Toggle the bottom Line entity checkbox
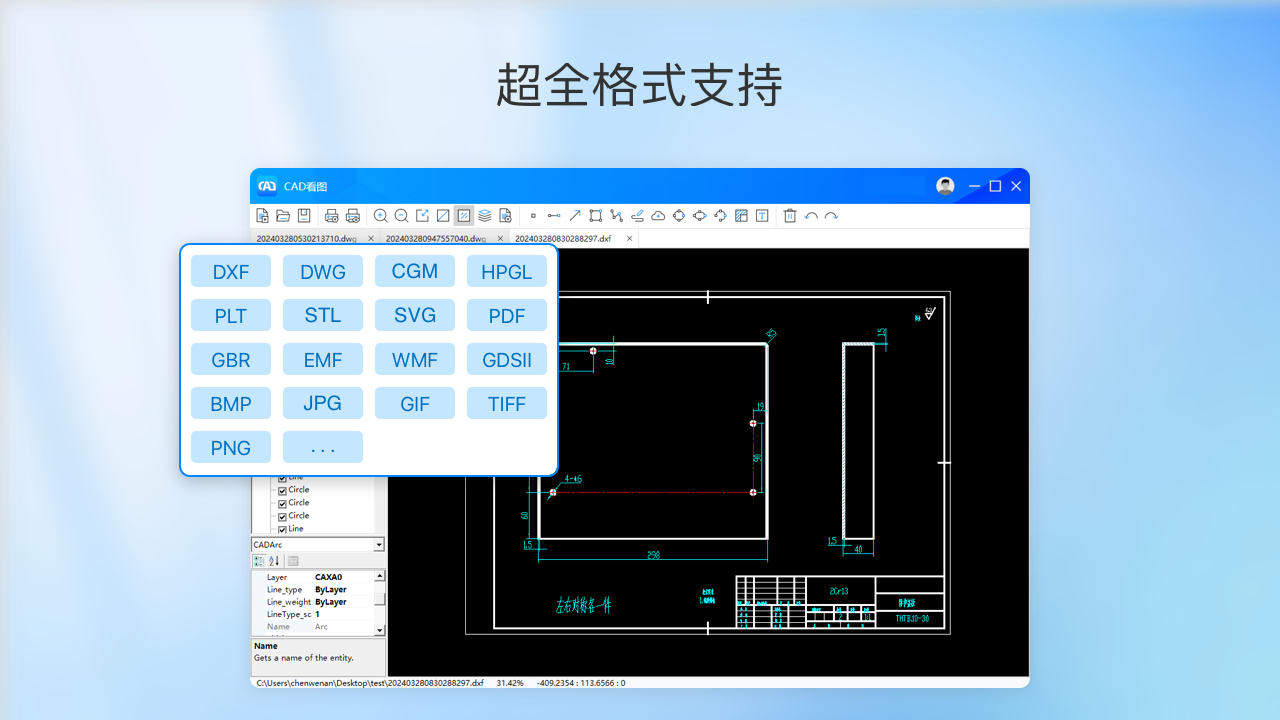The width and height of the screenshot is (1280, 720). coord(282,529)
